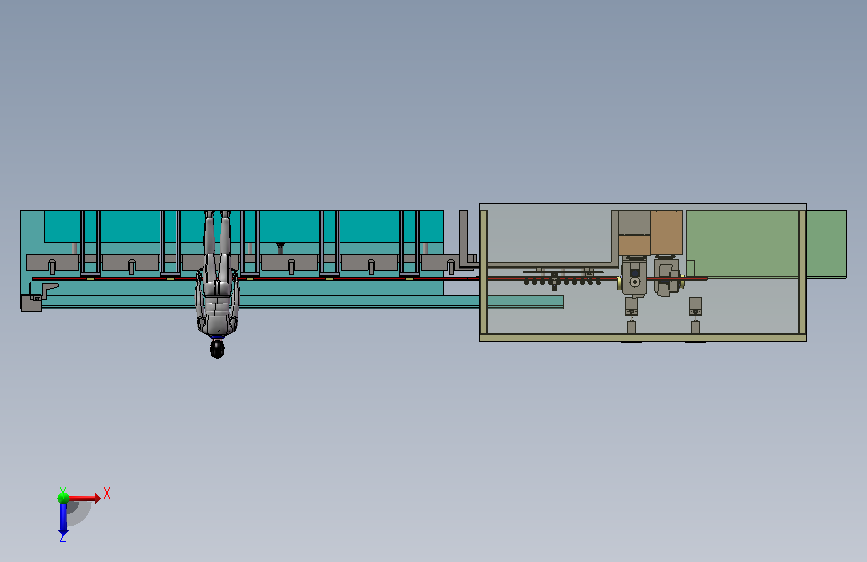Viewport: 867px width, 562px height.
Task: Select the row of black rollers on the red rod
Action: [562, 282]
